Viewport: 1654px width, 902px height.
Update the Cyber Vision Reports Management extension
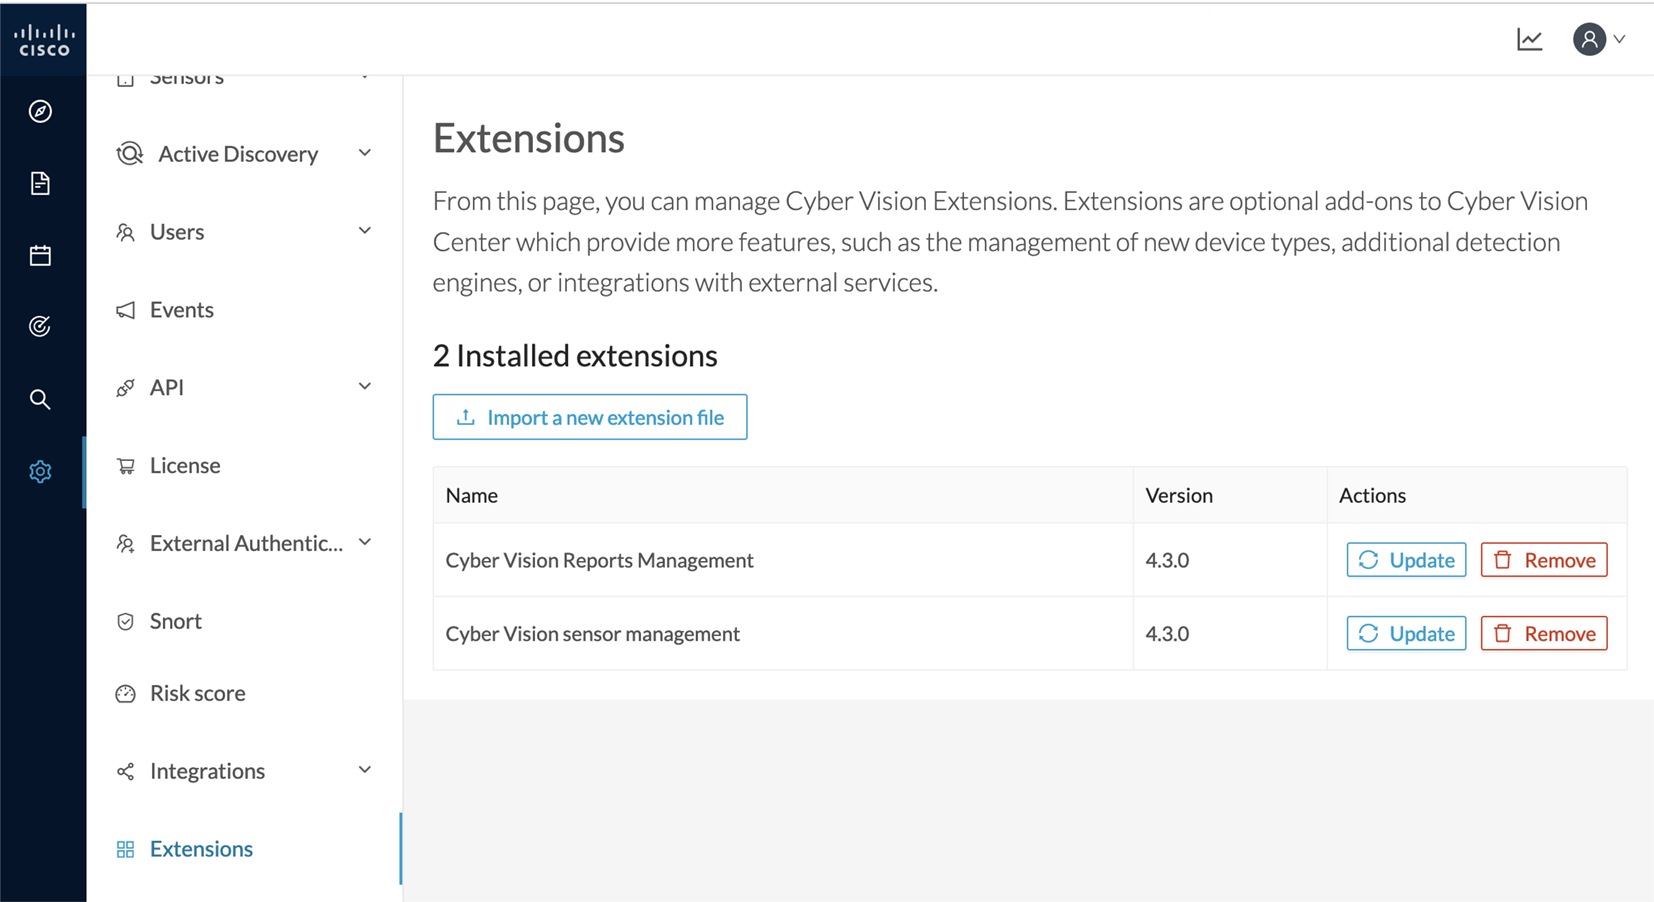1405,560
